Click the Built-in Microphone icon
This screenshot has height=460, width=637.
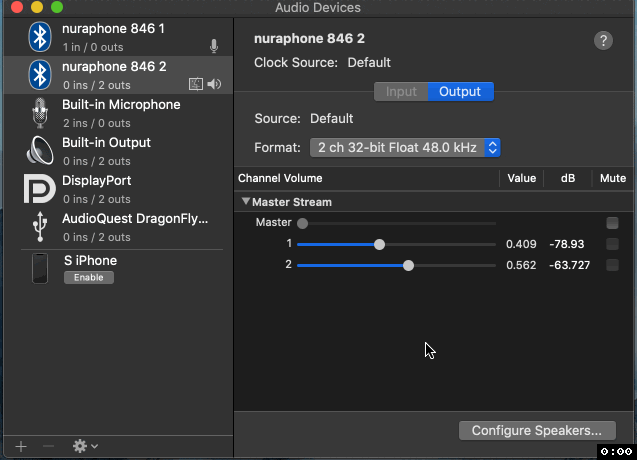(x=40, y=113)
